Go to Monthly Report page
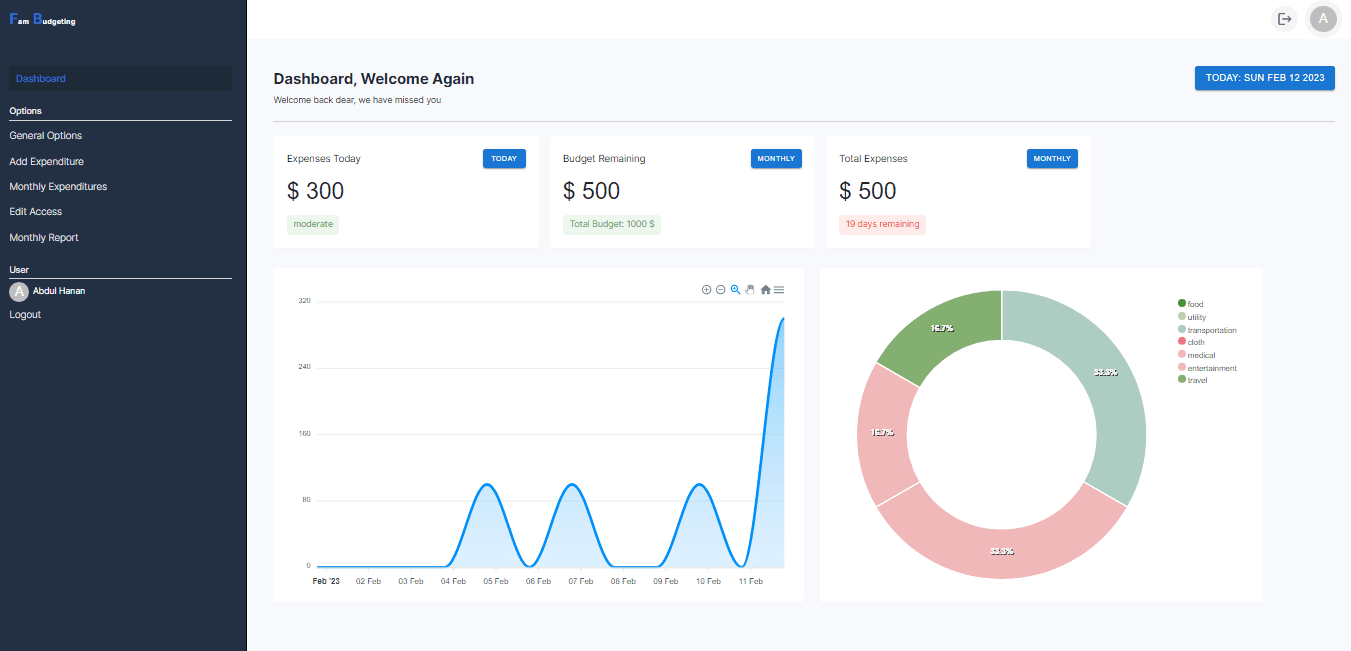The width and height of the screenshot is (1351, 651). click(x=44, y=238)
